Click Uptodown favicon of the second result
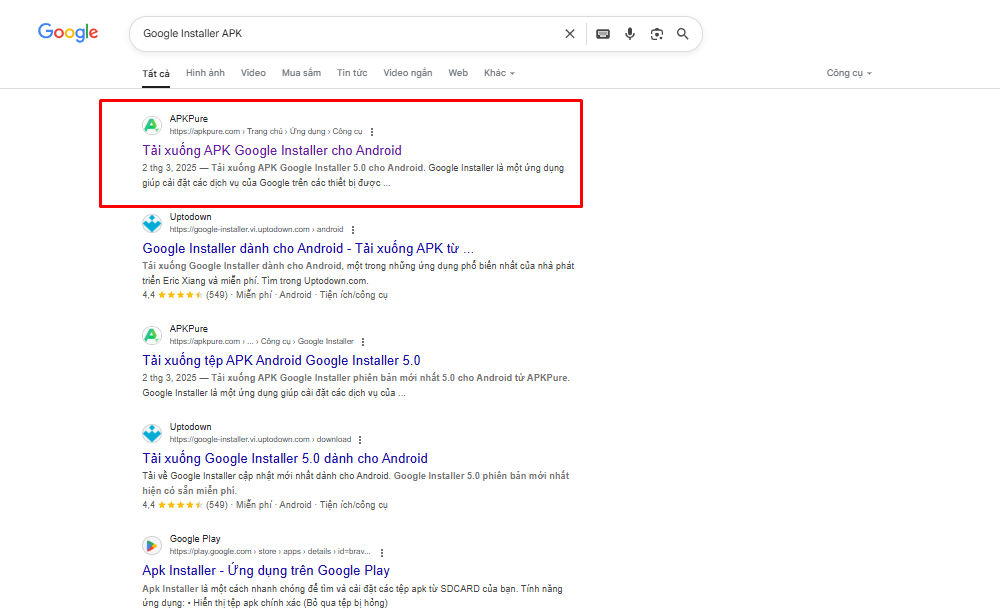Screen dimensions: 1000x612 coord(152,223)
